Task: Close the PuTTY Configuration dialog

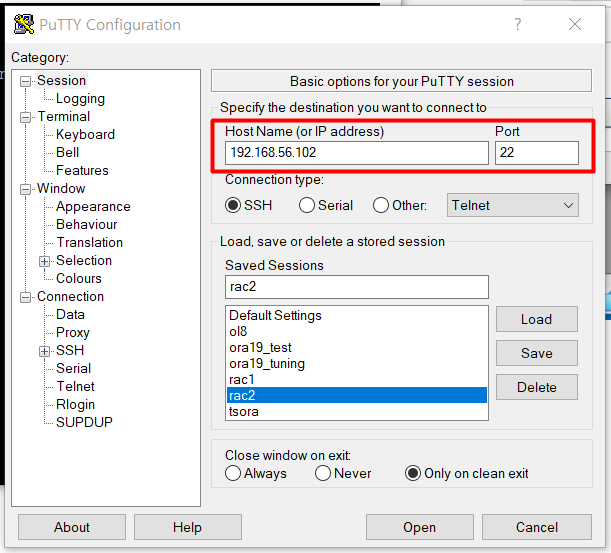Action: coord(575,24)
